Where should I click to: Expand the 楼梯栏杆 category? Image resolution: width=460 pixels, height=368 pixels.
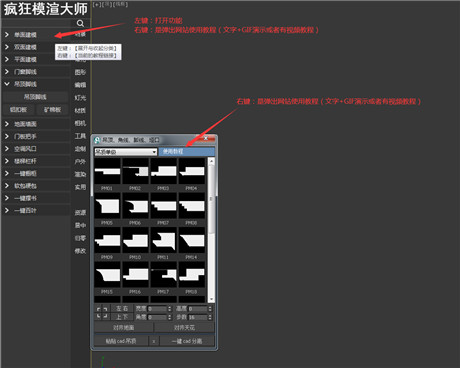click(36, 161)
